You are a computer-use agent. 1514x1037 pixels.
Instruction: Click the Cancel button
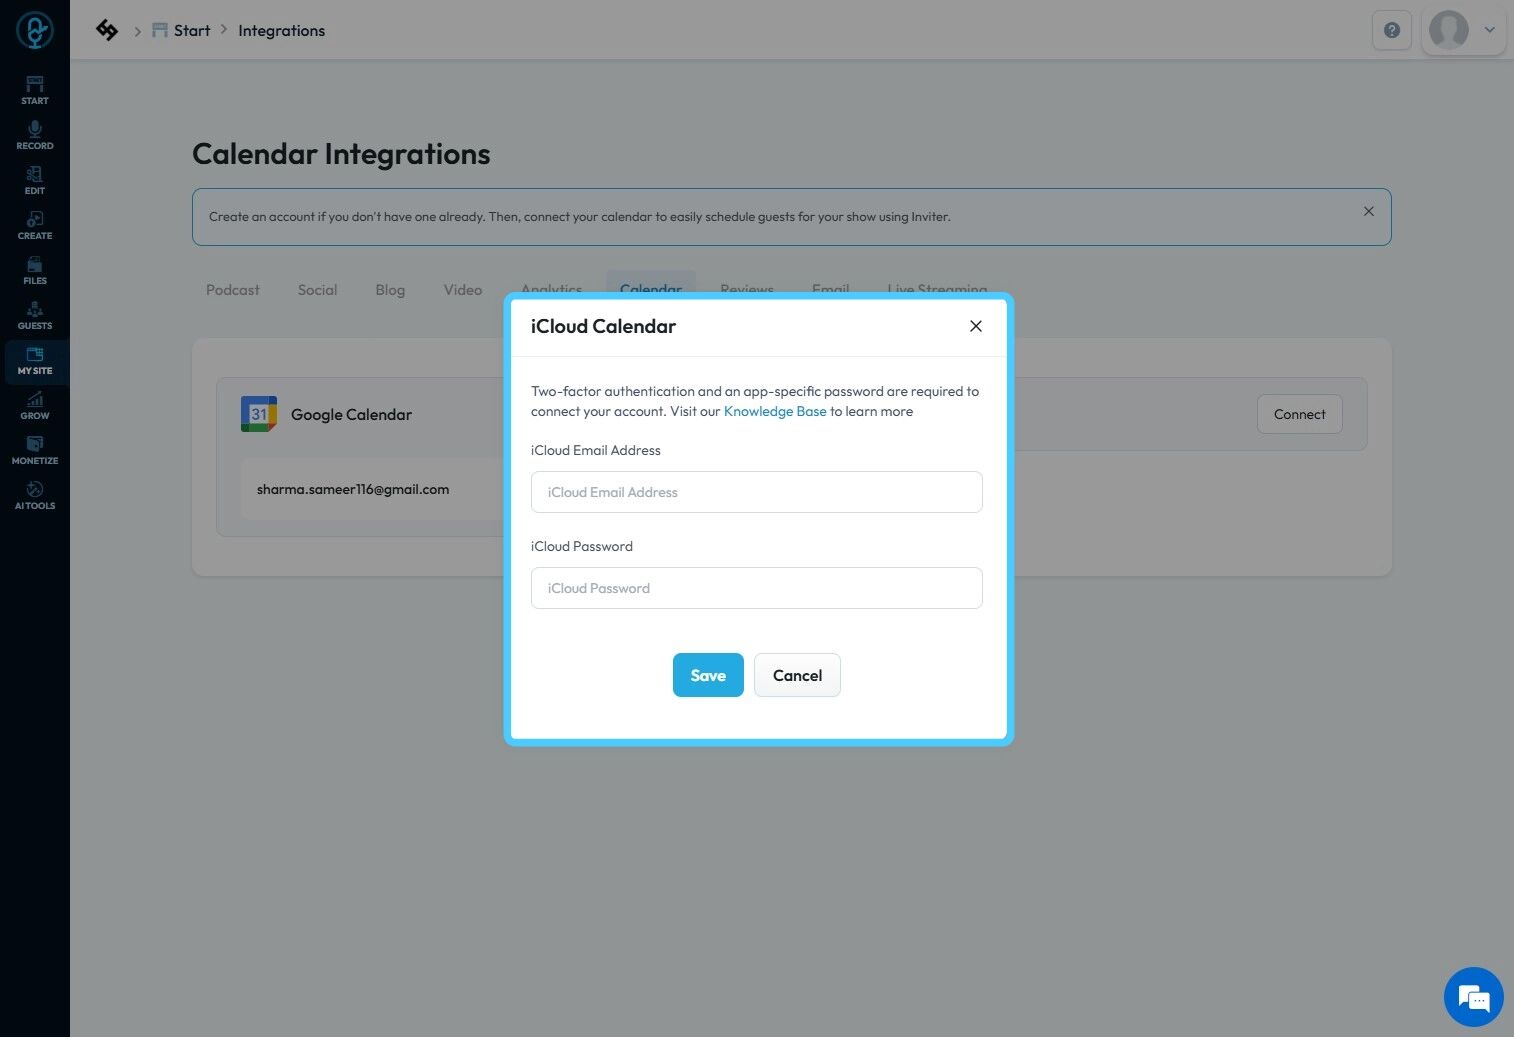coord(797,675)
